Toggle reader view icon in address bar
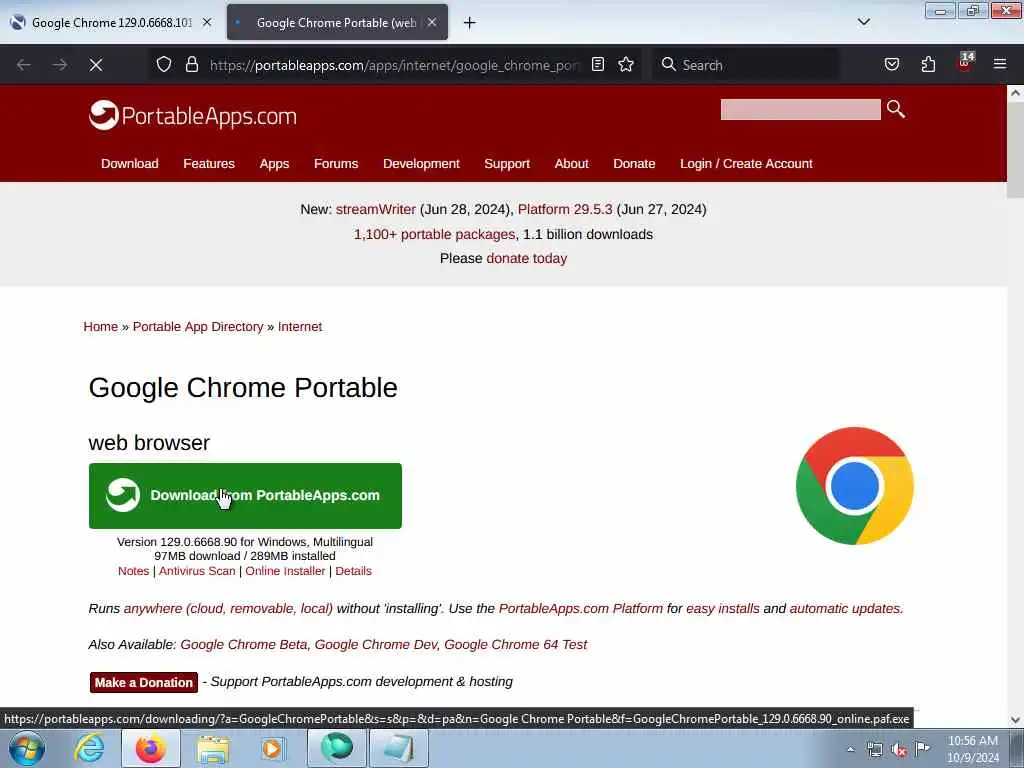The image size is (1024, 768). (x=598, y=64)
